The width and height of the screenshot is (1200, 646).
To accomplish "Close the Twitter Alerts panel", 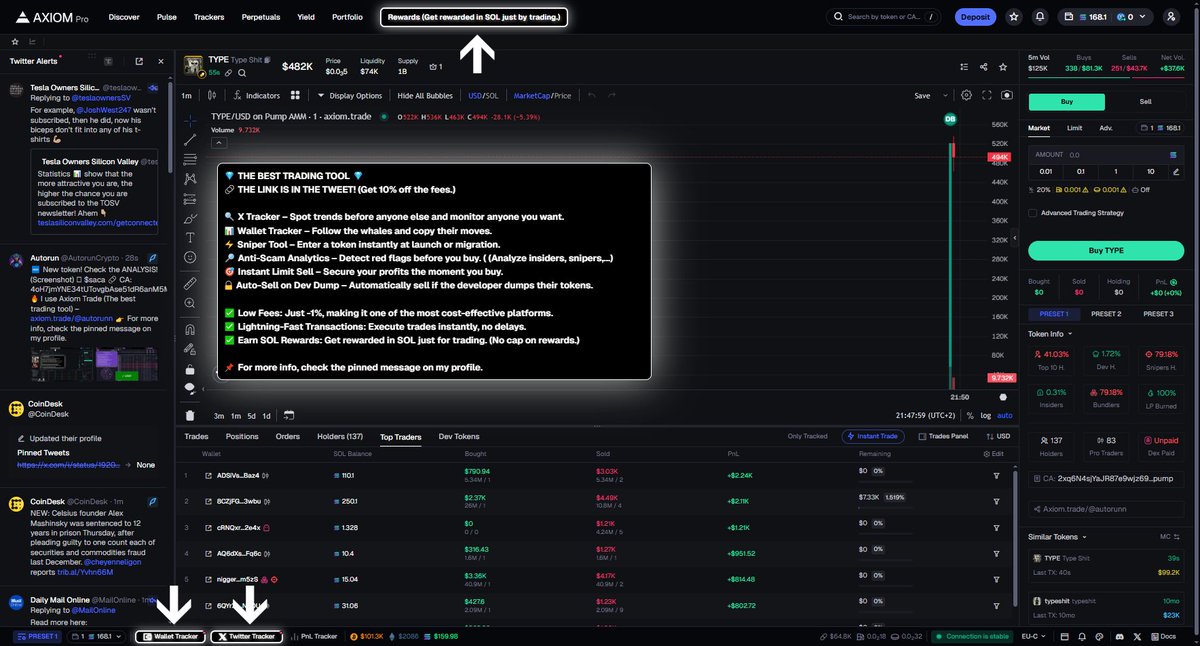I will [162, 61].
